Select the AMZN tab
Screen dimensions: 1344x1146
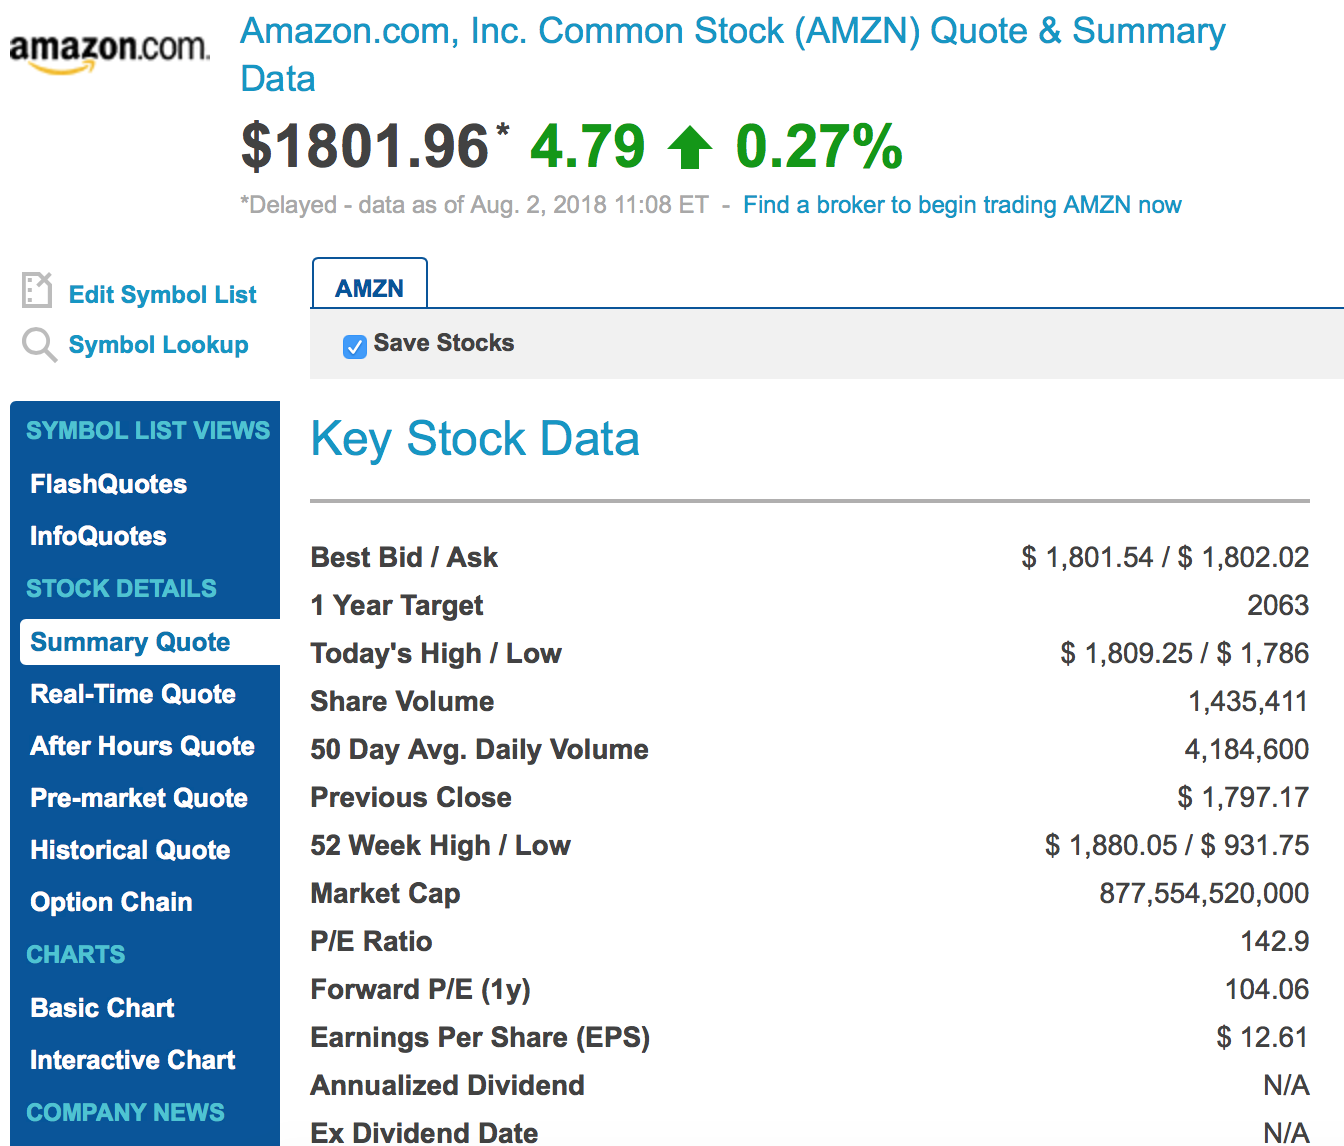click(370, 284)
